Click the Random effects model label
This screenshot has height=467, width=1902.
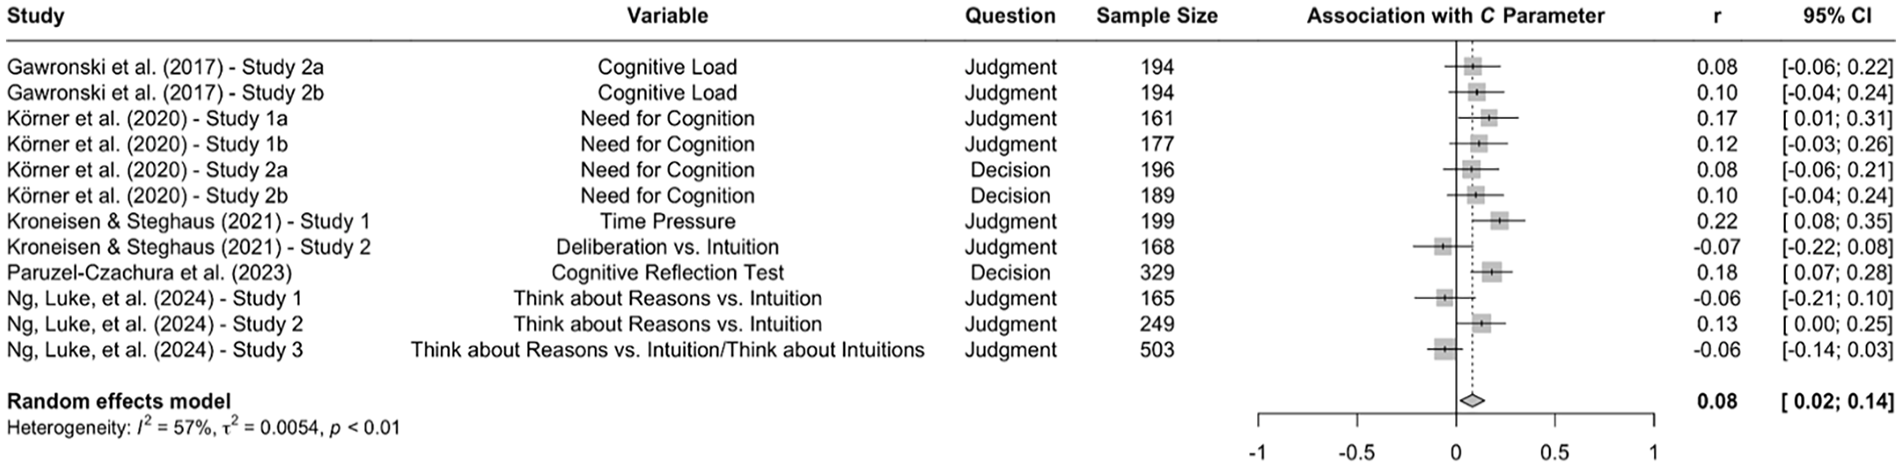tap(118, 401)
